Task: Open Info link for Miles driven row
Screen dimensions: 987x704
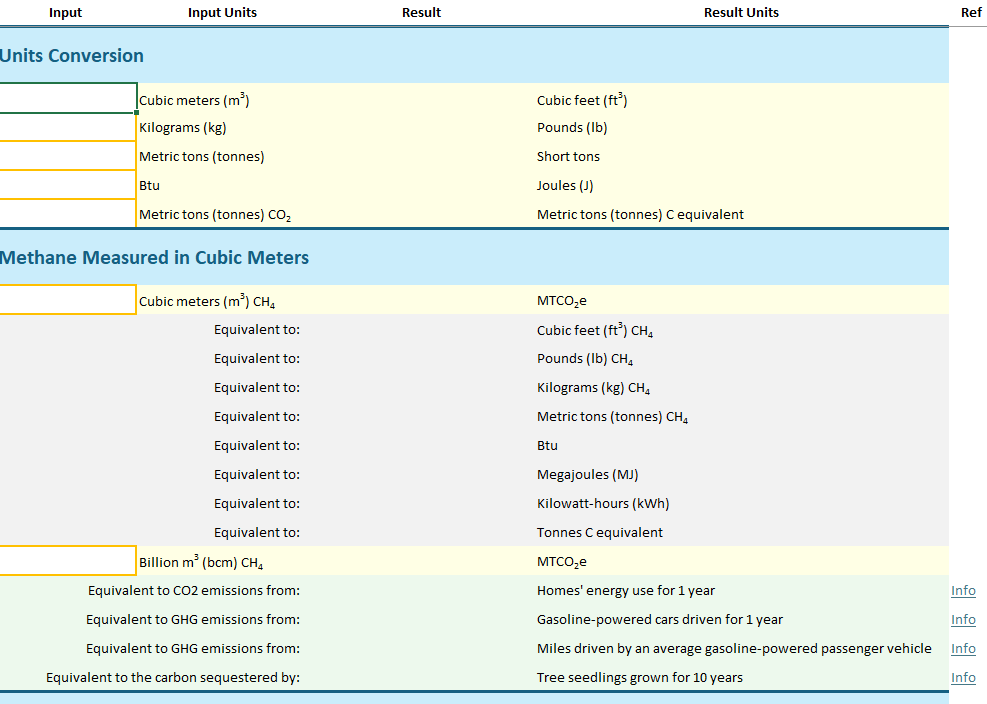Action: pos(963,648)
